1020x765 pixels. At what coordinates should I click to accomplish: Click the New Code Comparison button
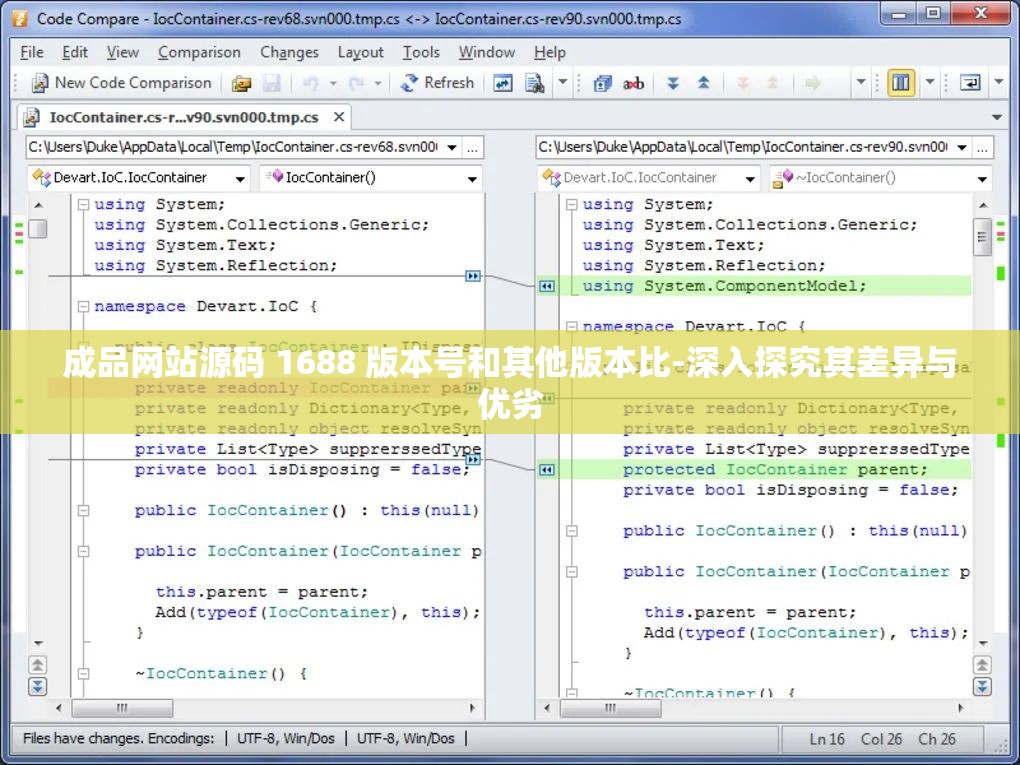[x=120, y=83]
